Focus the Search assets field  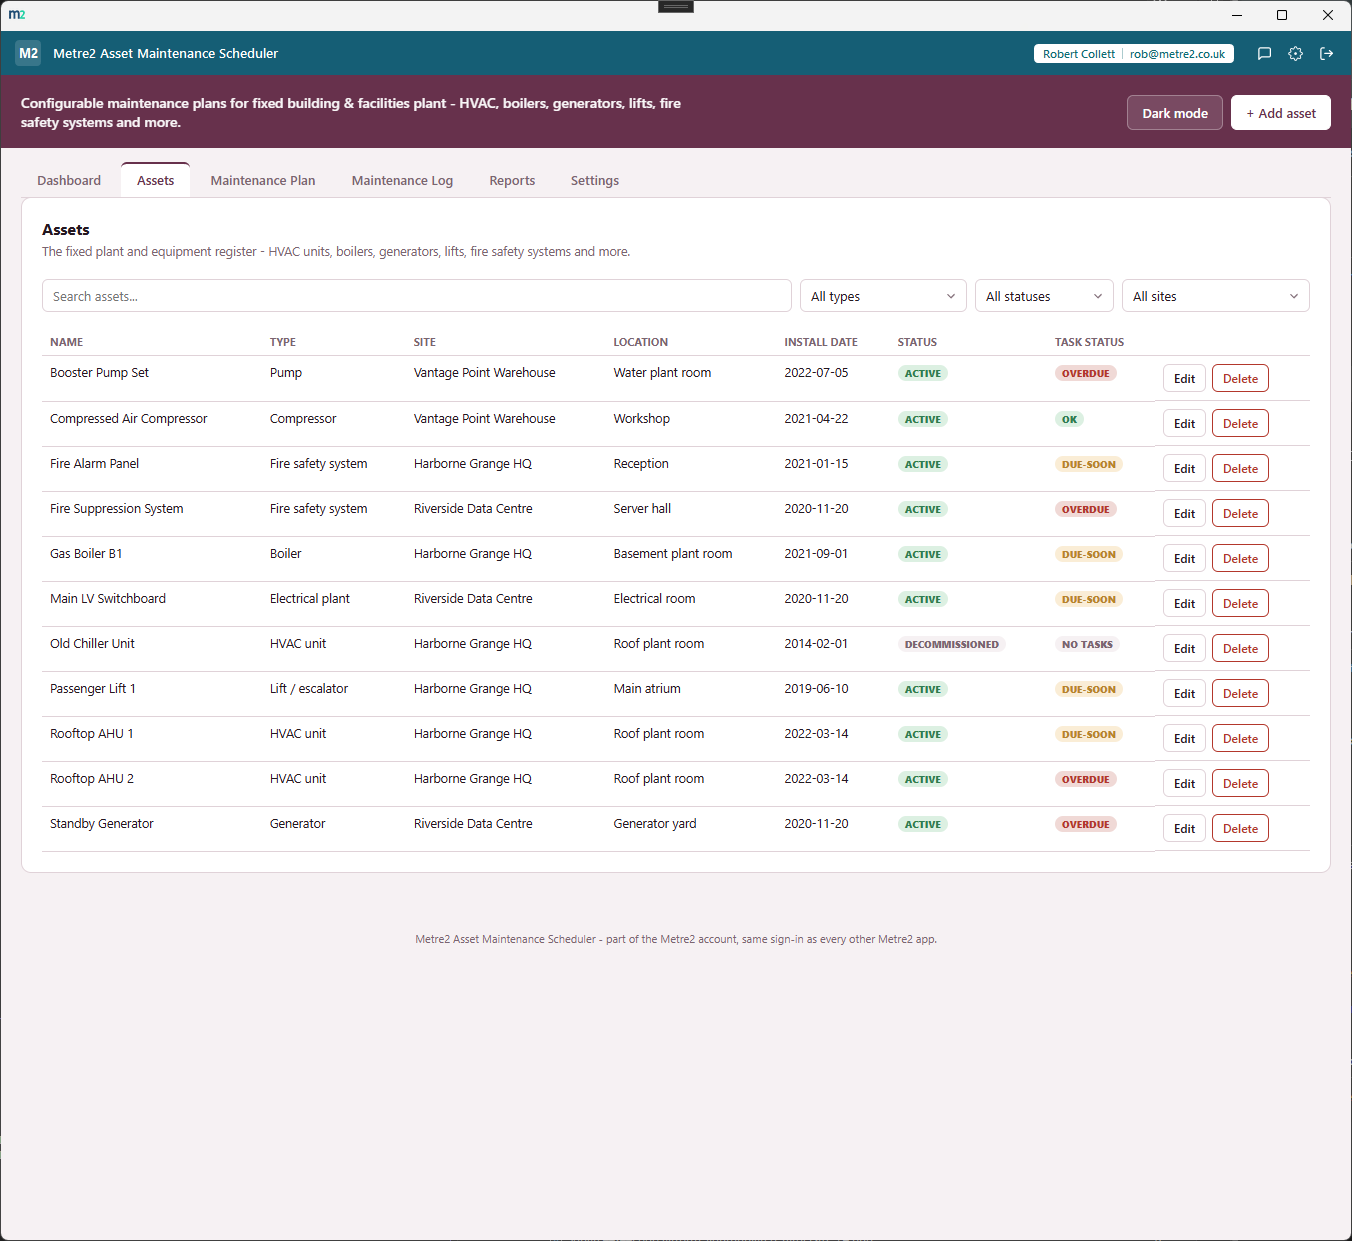[x=417, y=296]
